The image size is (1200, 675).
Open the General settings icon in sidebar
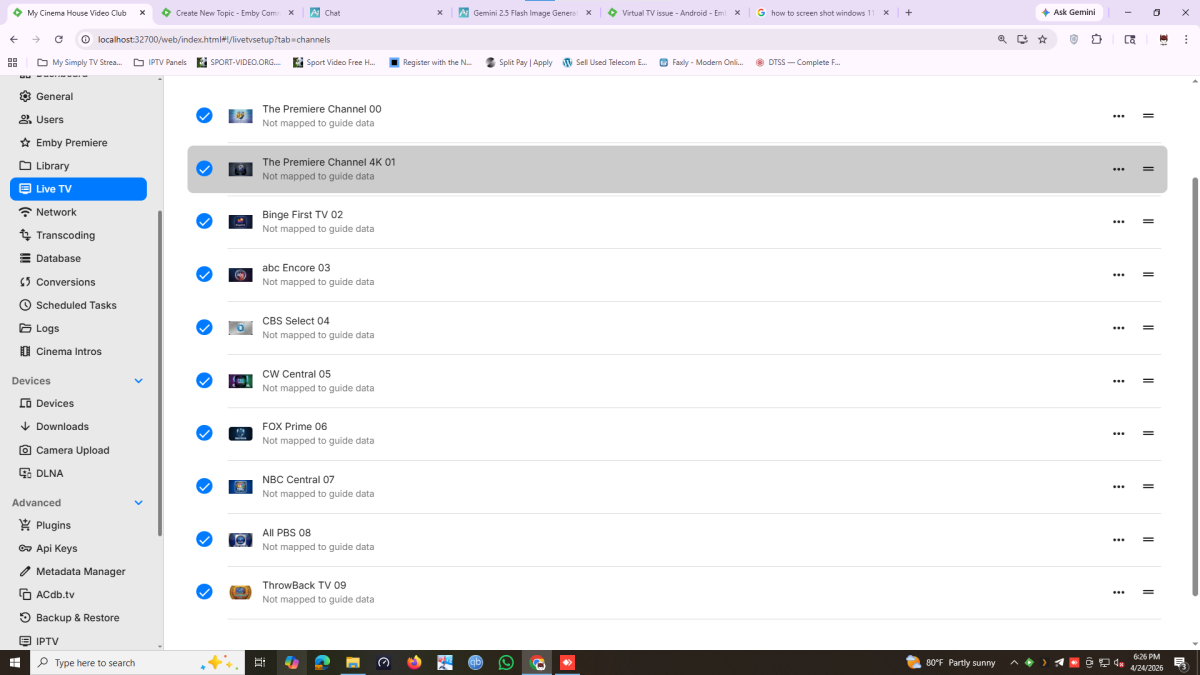26,97
